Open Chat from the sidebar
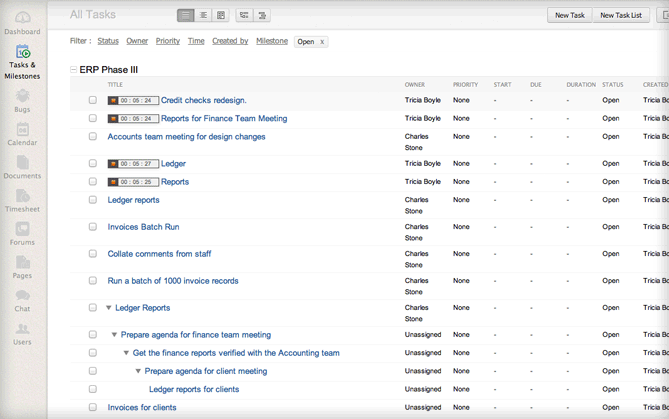Screen dimensions: 669x419 point(22,300)
